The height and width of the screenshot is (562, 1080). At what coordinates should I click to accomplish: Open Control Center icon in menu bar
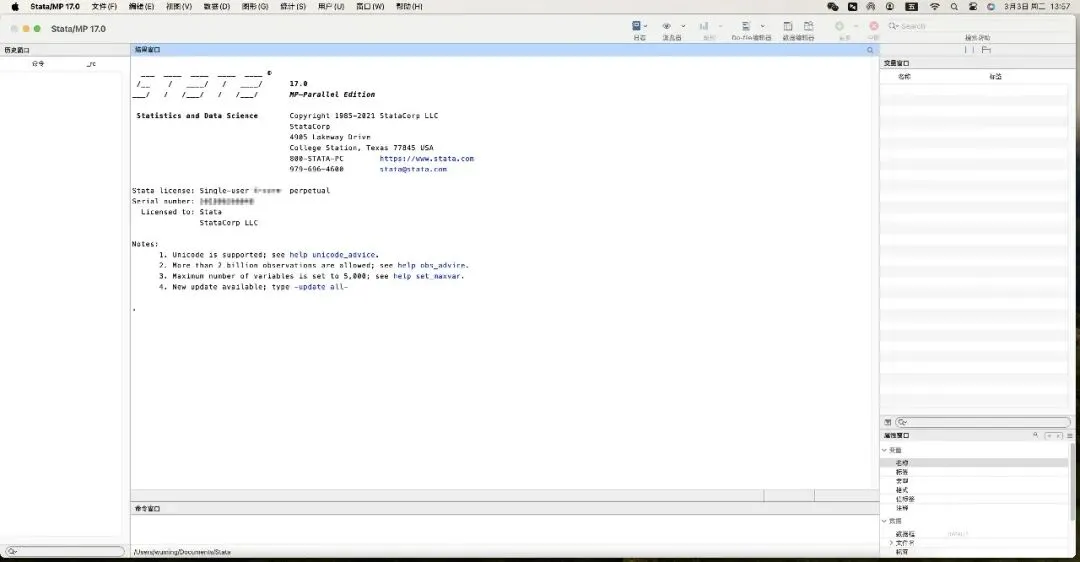(x=973, y=6)
